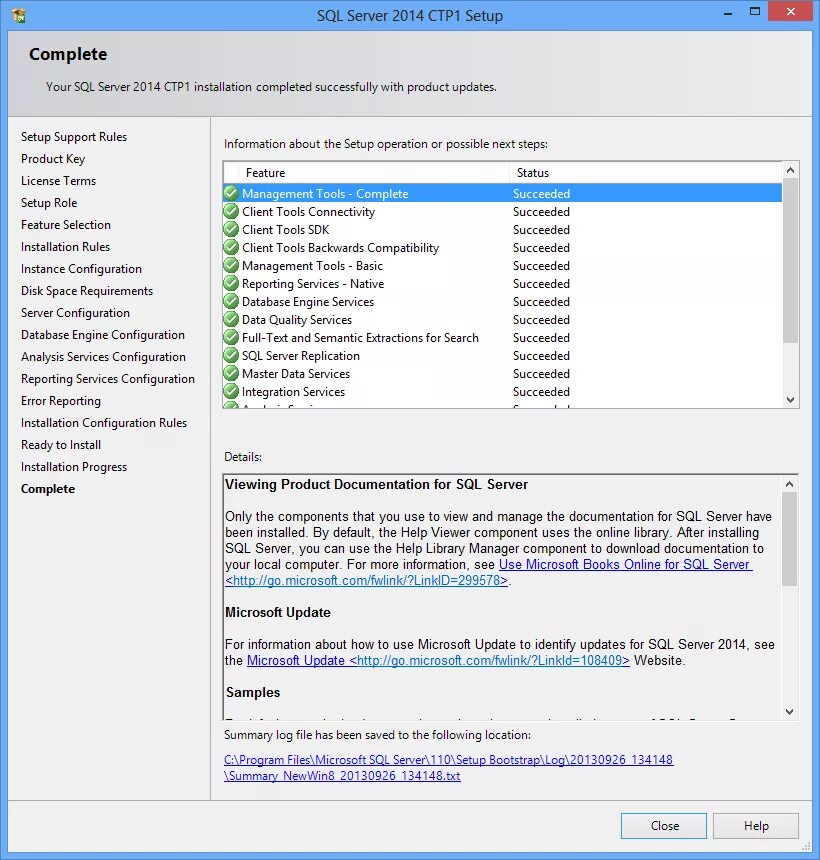820x860 pixels.
Task: Click the Status column header
Action: (645, 173)
